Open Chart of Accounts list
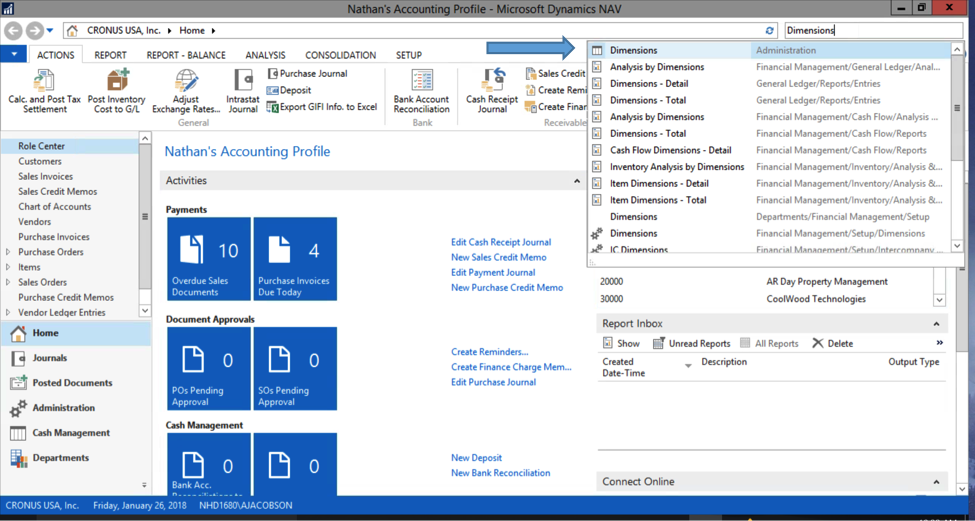Image resolution: width=975 pixels, height=521 pixels. coord(55,206)
